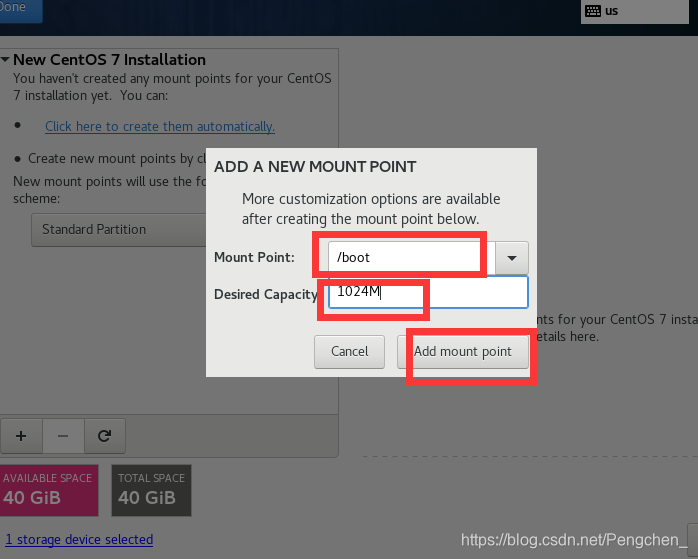The height and width of the screenshot is (559, 698).
Task: Click the plus icon to add mount point
Action: (21, 436)
